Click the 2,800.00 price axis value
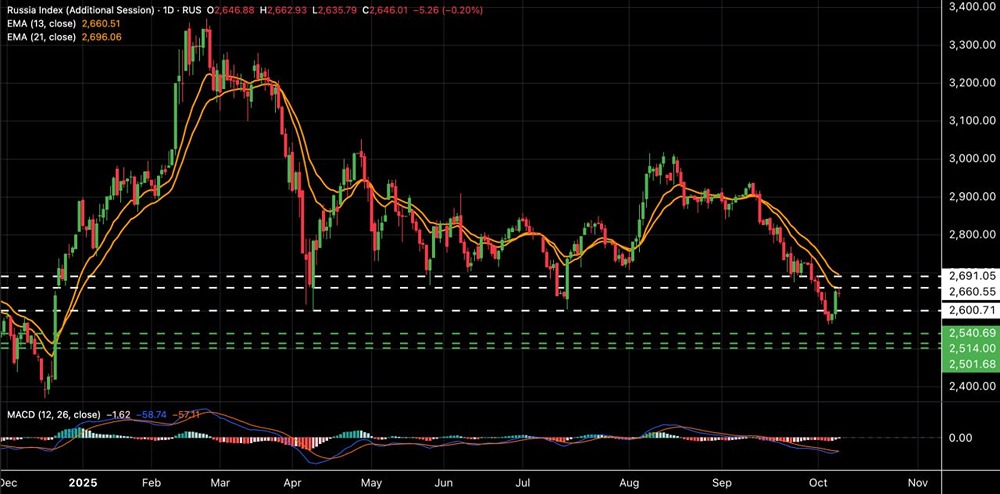Viewport: 1000px width, 494px height. pos(973,235)
